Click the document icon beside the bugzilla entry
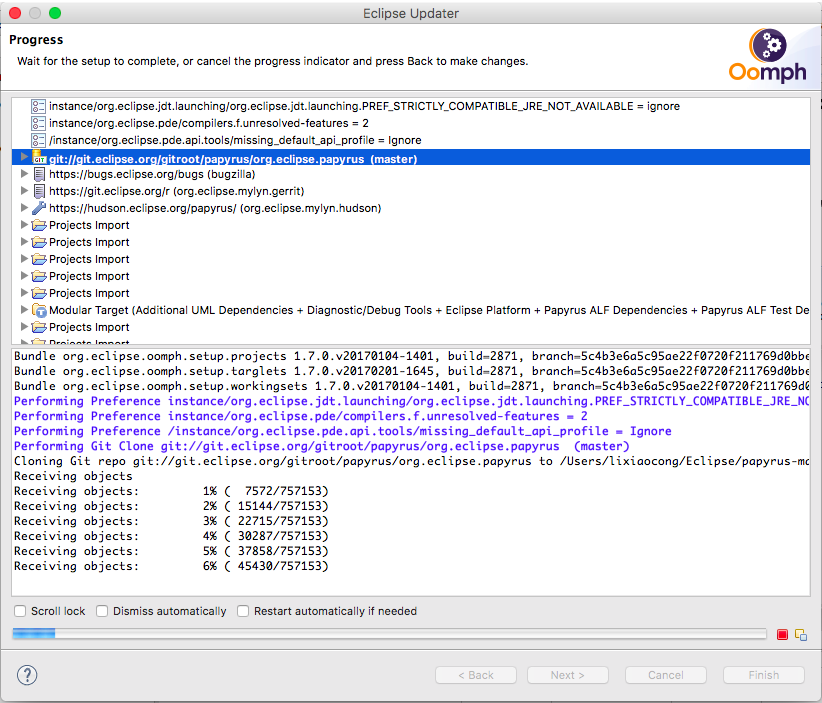The height and width of the screenshot is (703, 822). 39,174
